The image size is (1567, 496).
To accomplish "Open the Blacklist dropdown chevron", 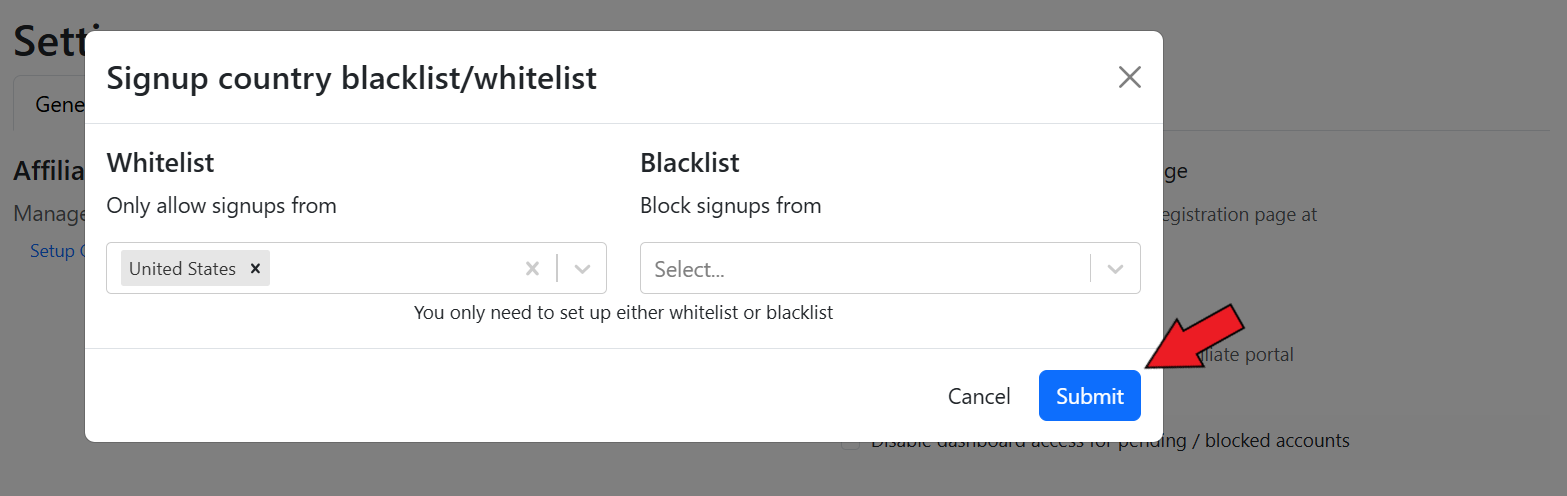I will click(x=1116, y=268).
